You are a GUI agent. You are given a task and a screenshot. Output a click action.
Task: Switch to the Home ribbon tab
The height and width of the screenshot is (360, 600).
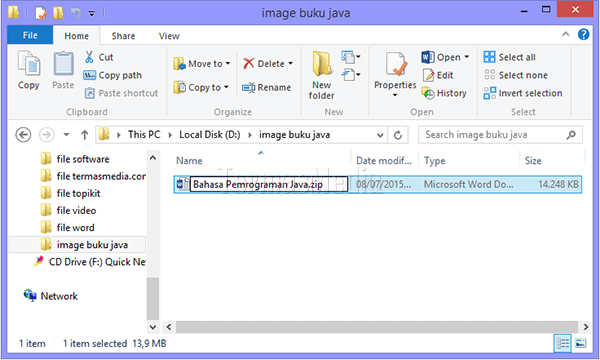point(77,36)
